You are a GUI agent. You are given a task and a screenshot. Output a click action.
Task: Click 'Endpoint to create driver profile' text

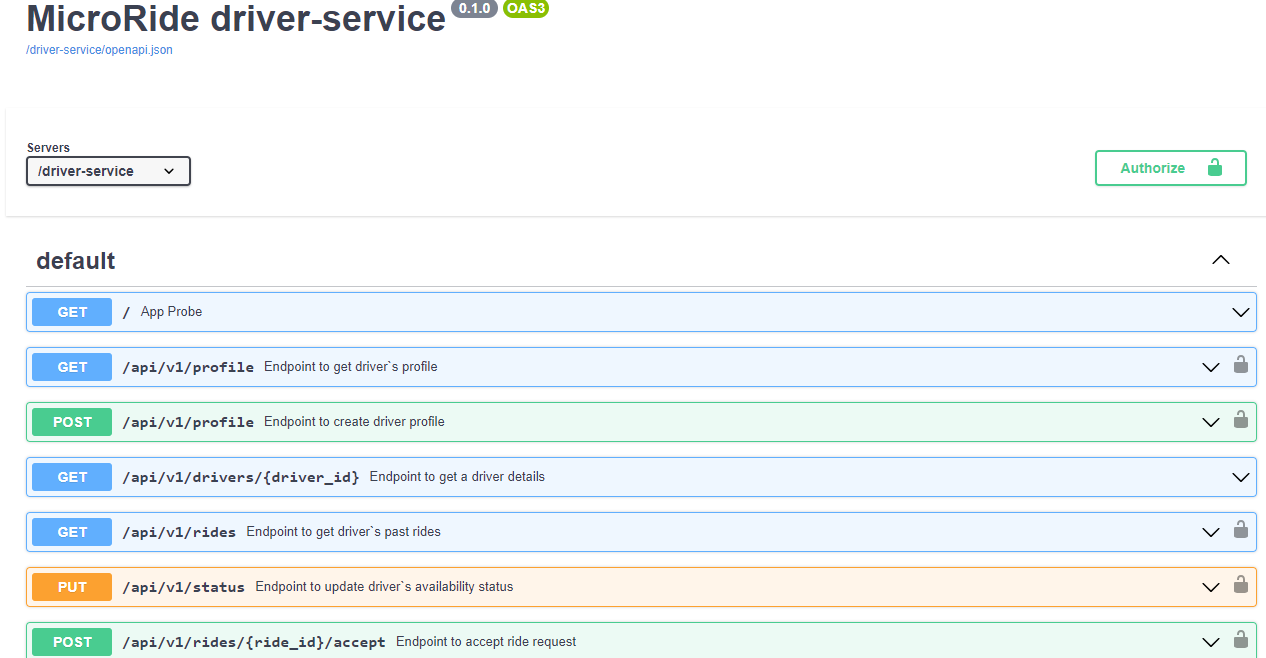(354, 422)
